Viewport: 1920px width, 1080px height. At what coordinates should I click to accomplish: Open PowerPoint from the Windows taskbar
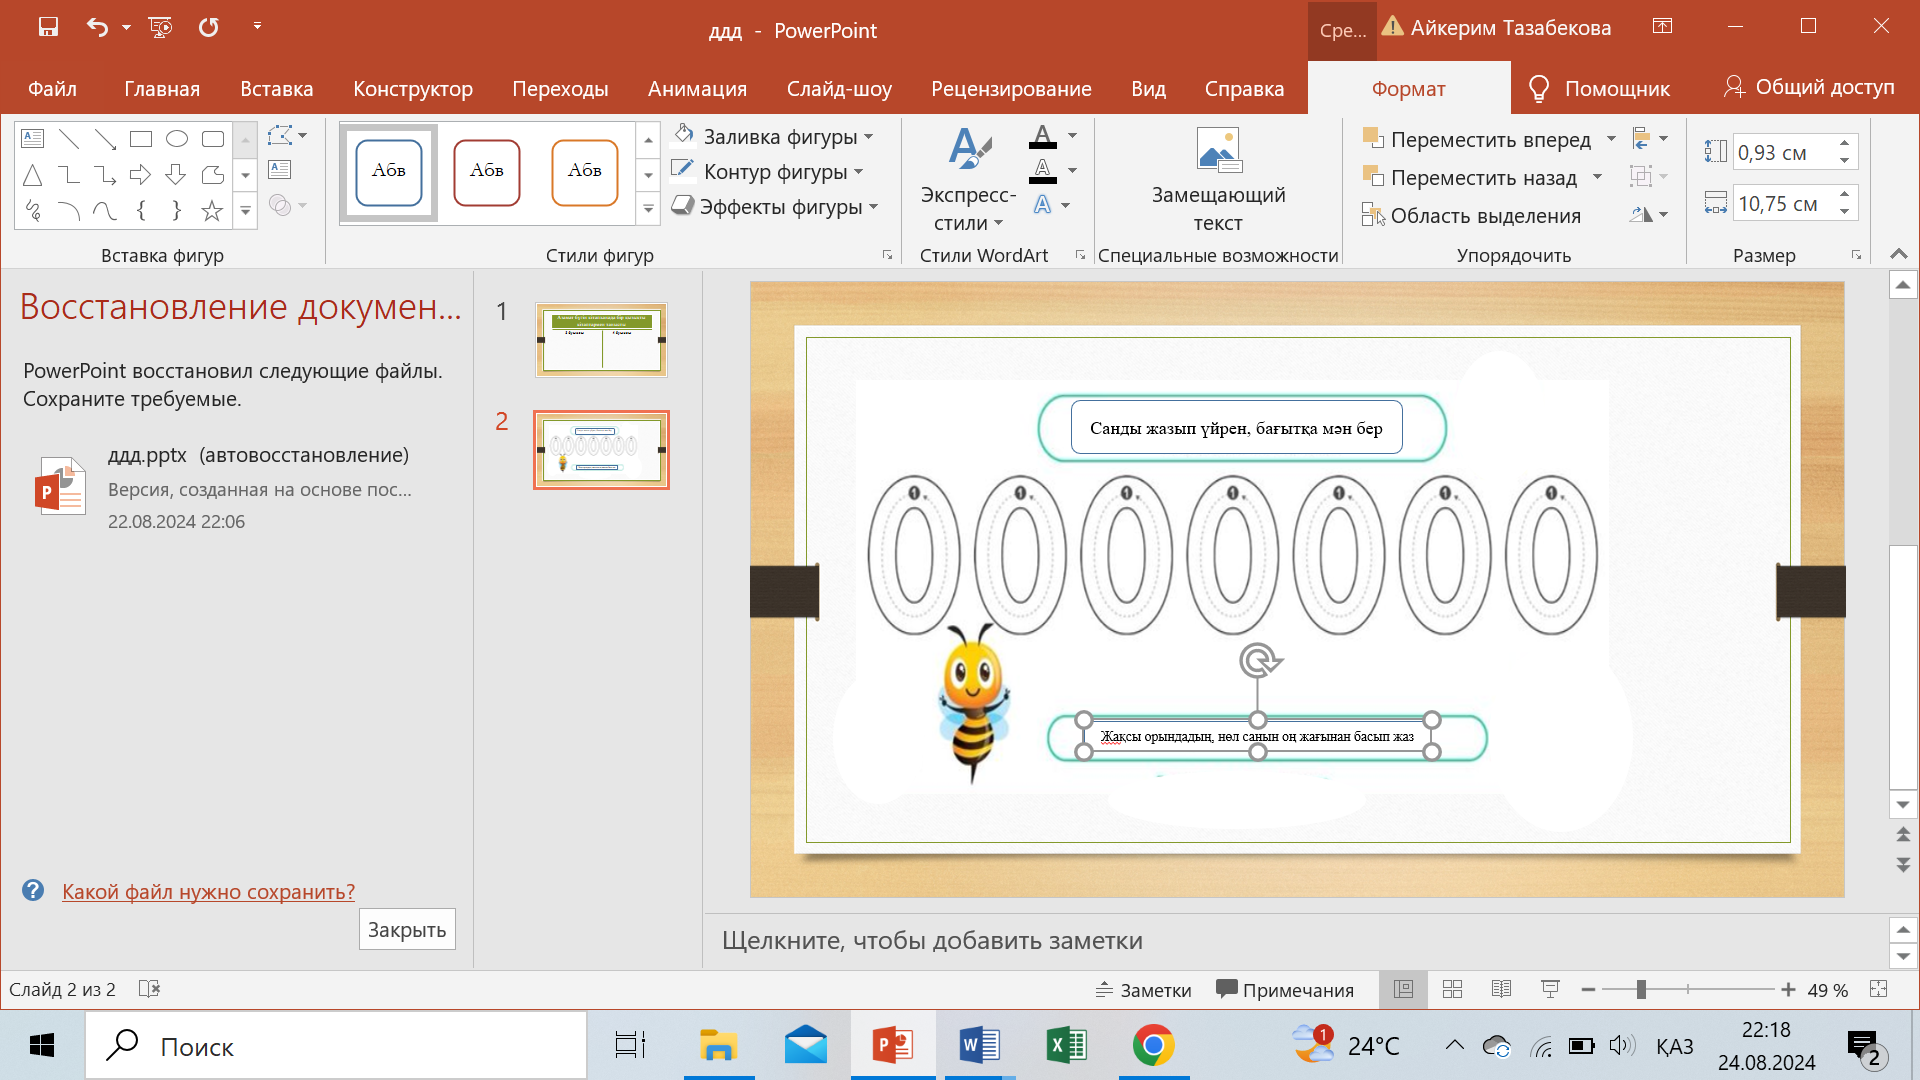click(x=892, y=1046)
